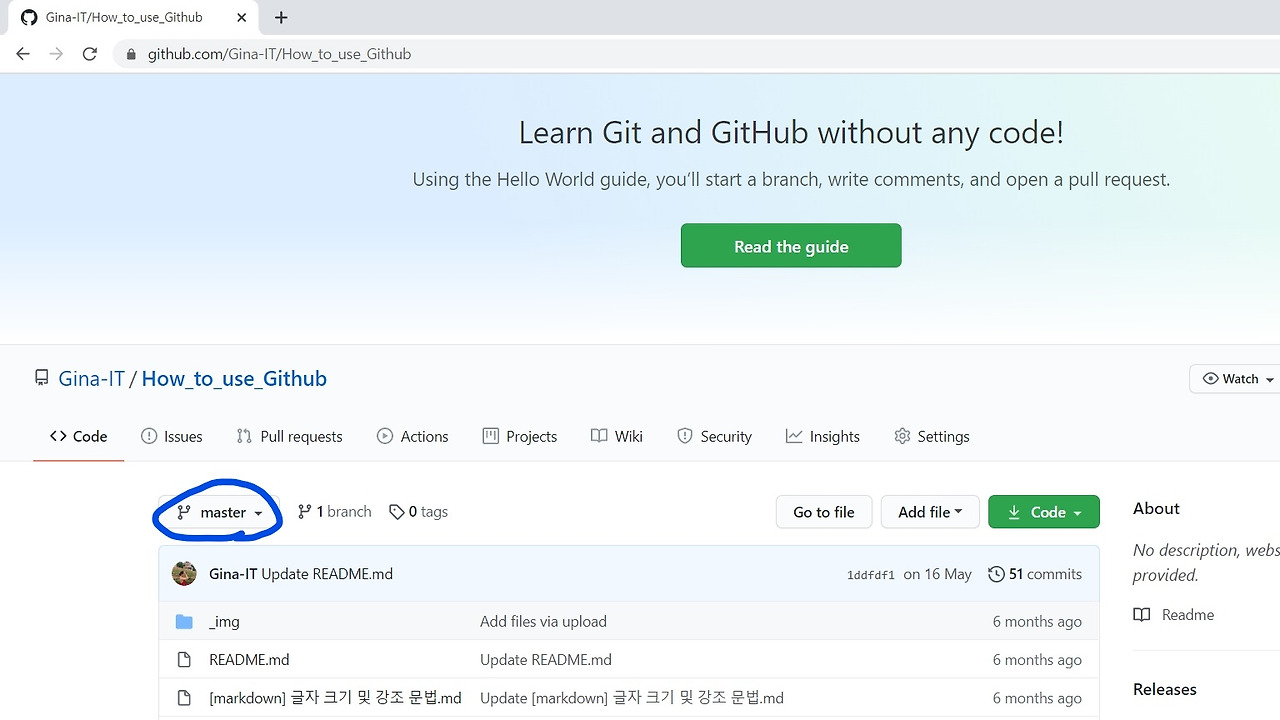Click the Releases heading in sidebar
The image size is (1280, 720).
pyautogui.click(x=1165, y=689)
